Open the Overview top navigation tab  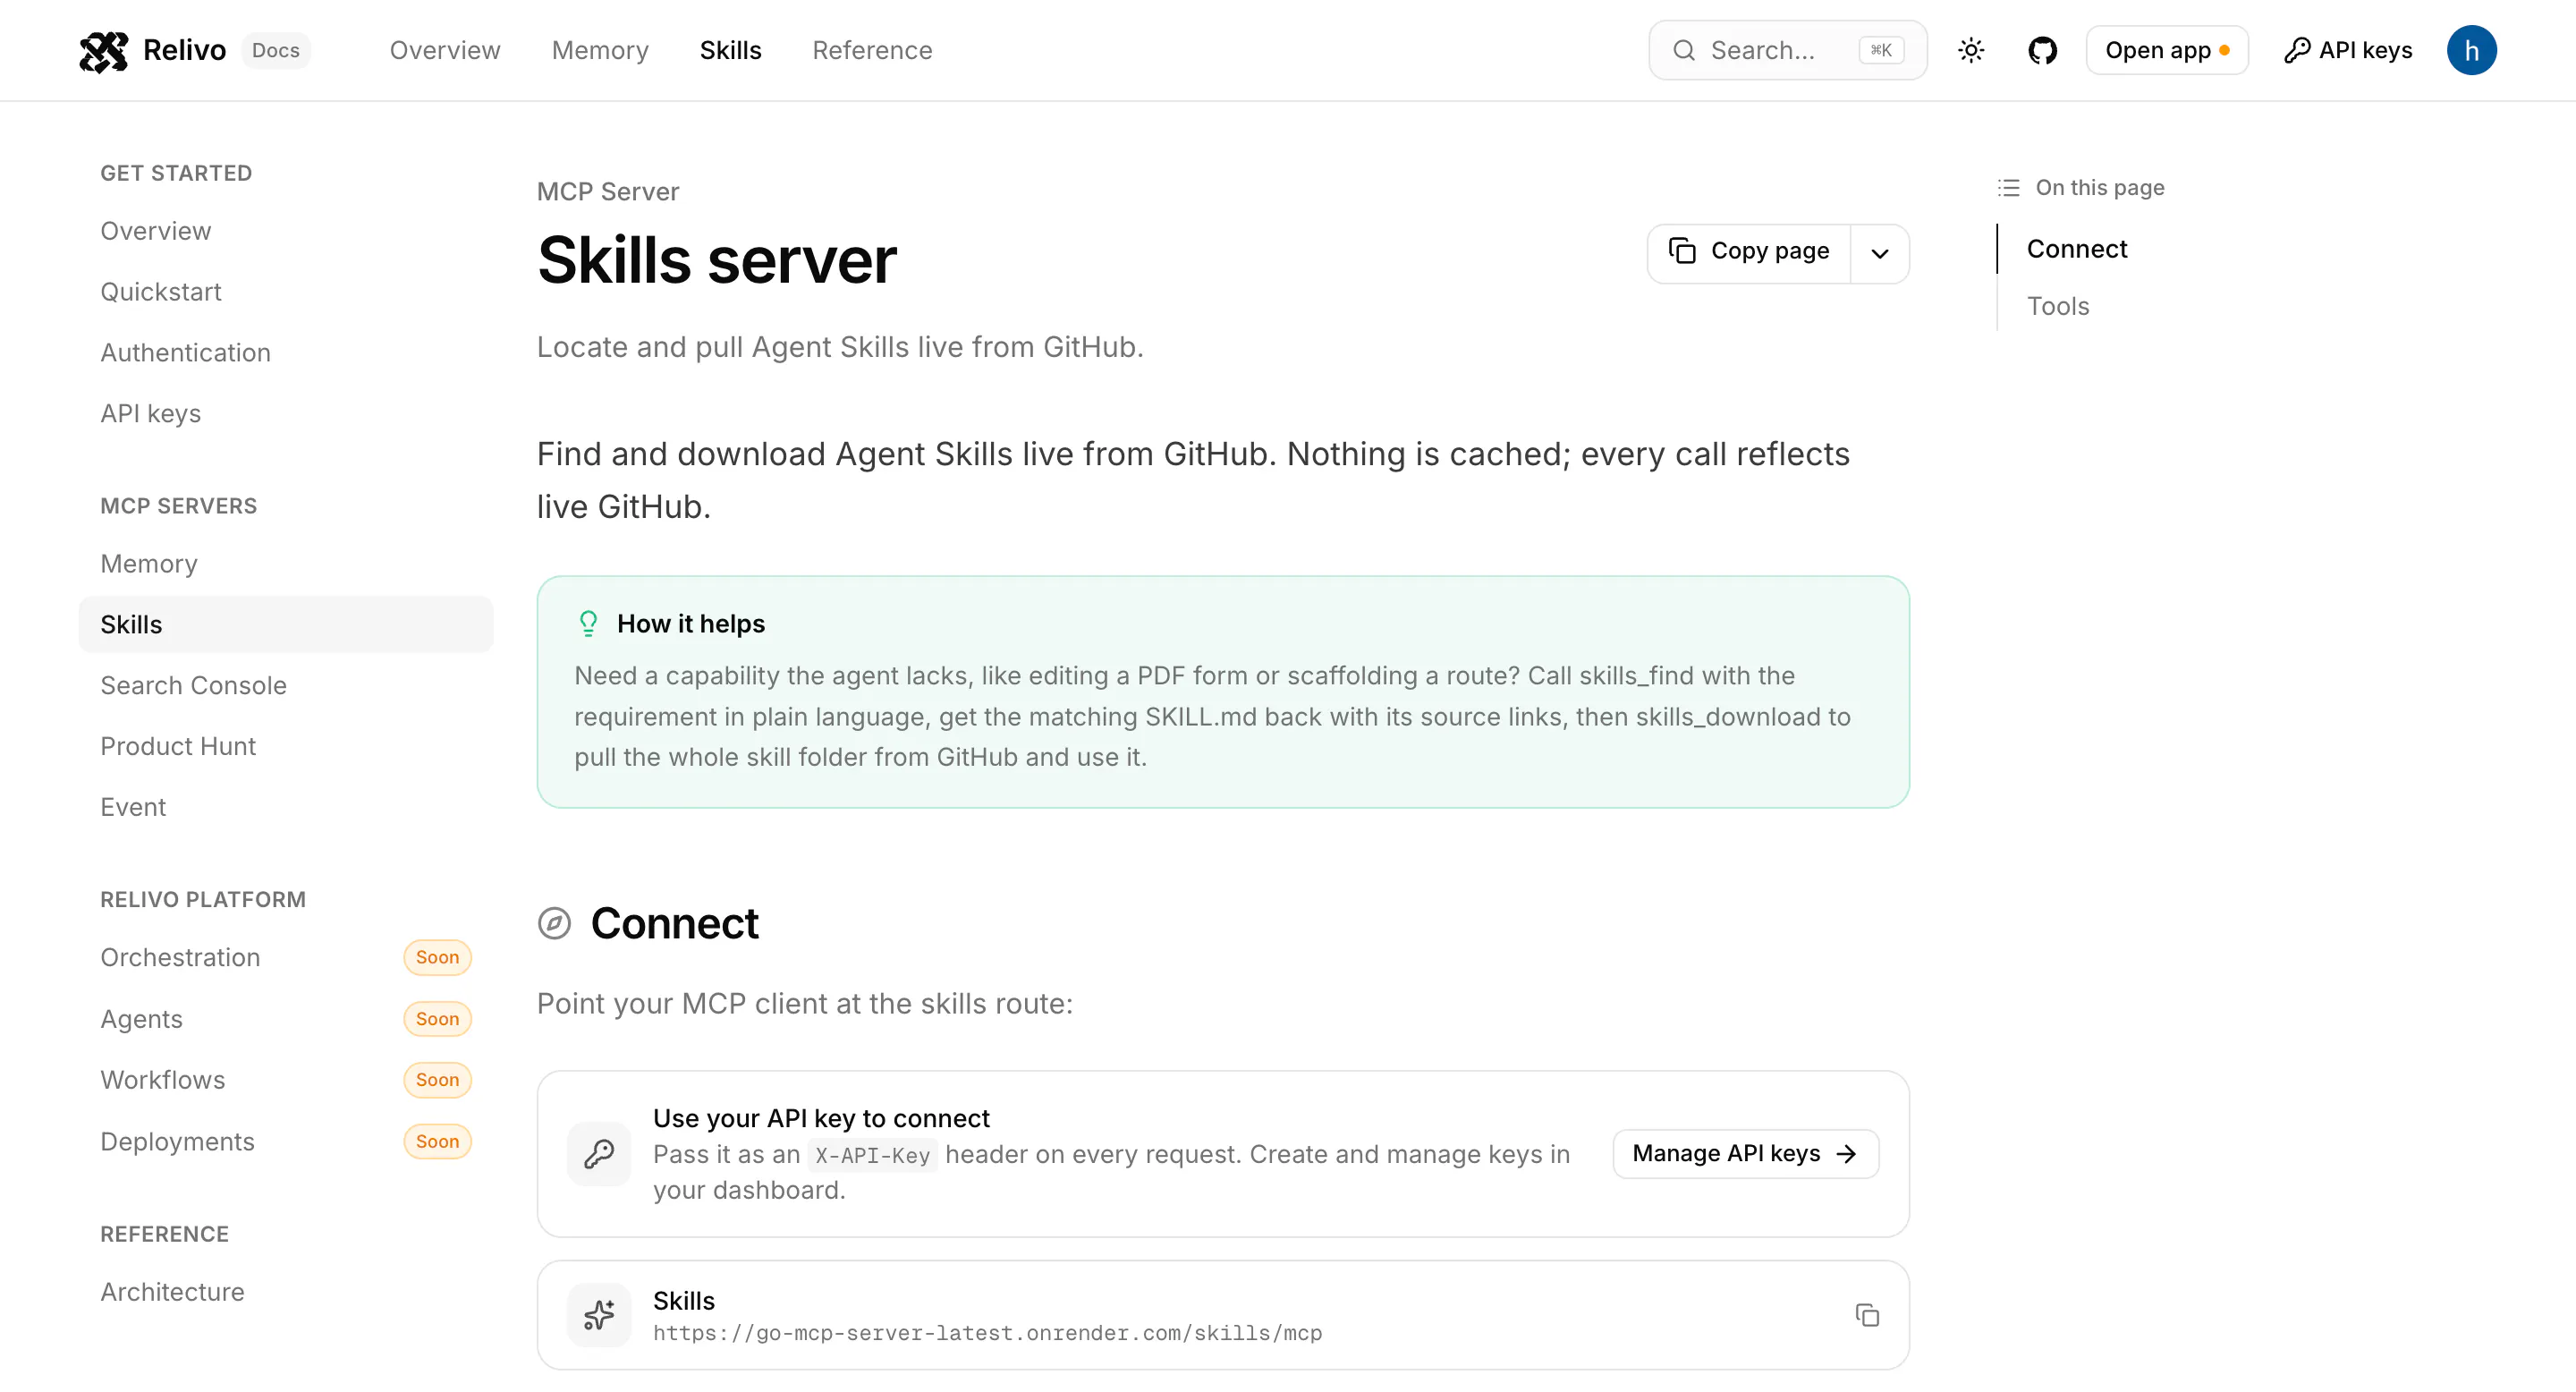pos(445,50)
